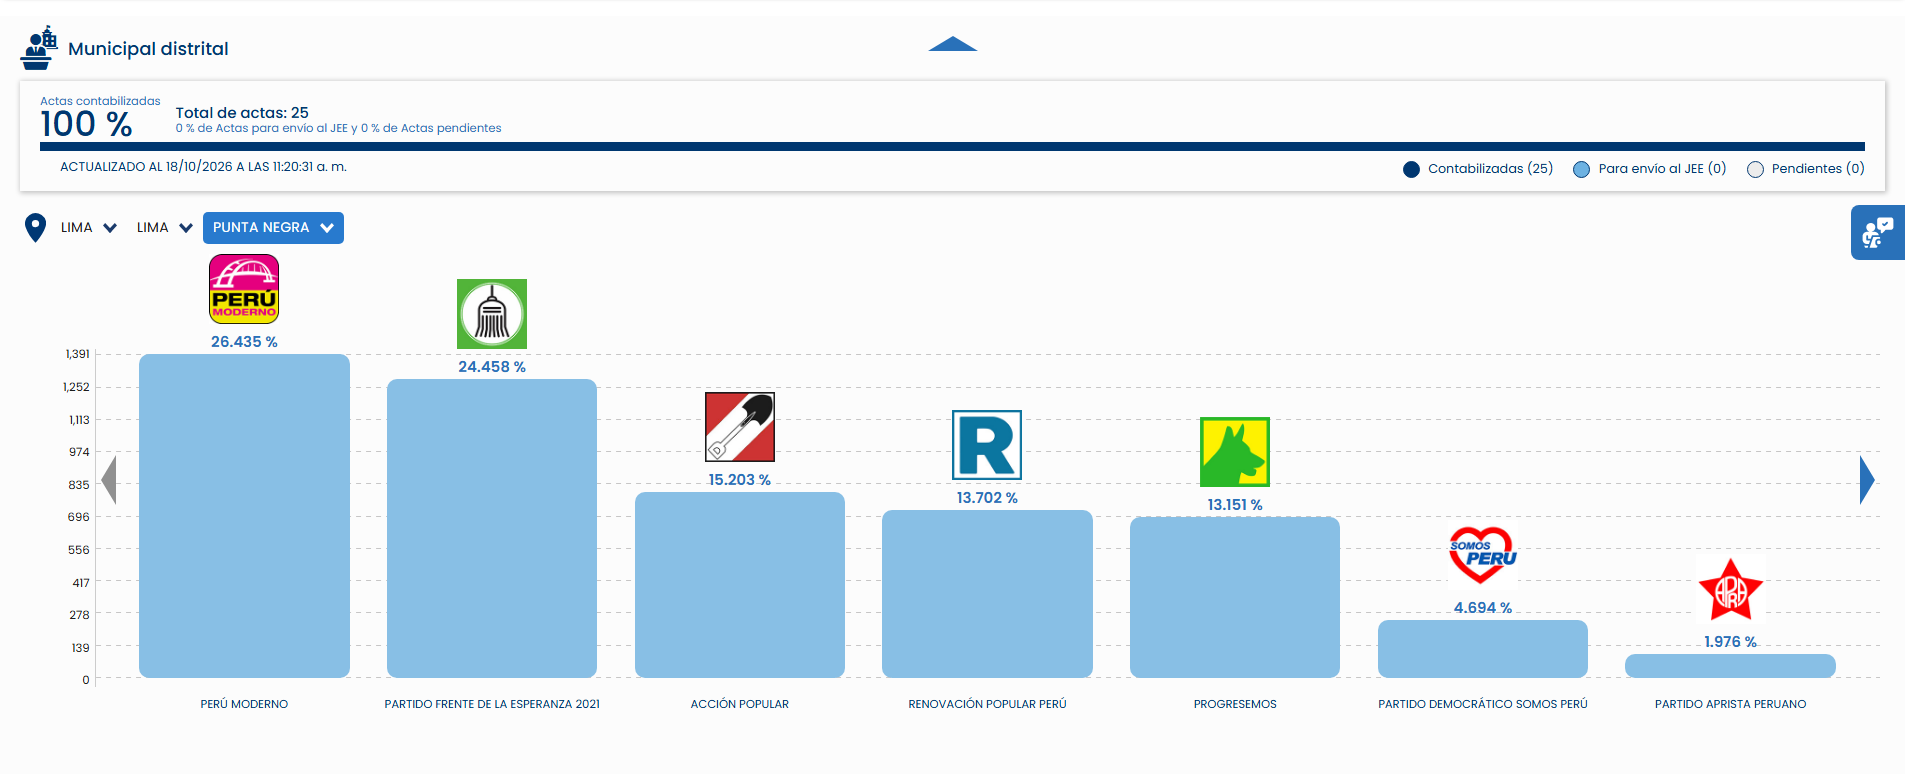Collapse section with the blue up triangle
Screen dimensions: 1905x774
tap(952, 44)
